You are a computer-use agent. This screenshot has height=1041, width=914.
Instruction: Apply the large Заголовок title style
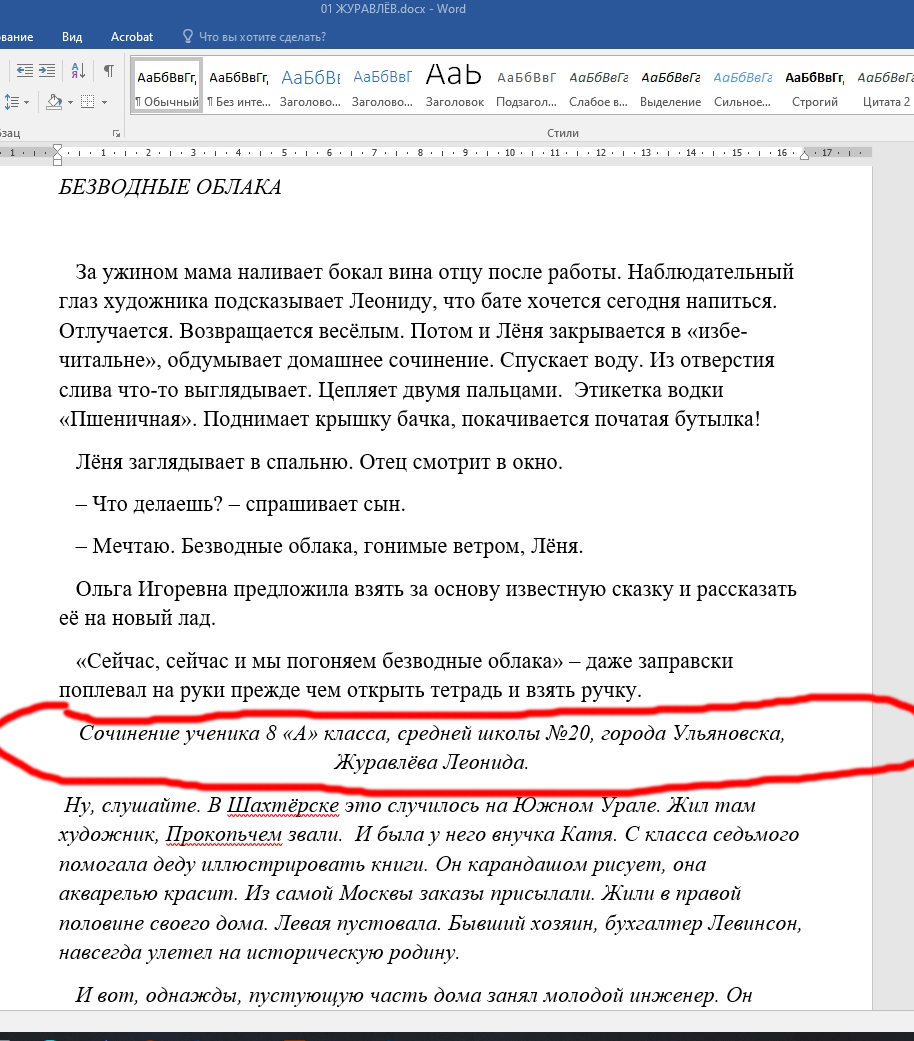pos(455,86)
